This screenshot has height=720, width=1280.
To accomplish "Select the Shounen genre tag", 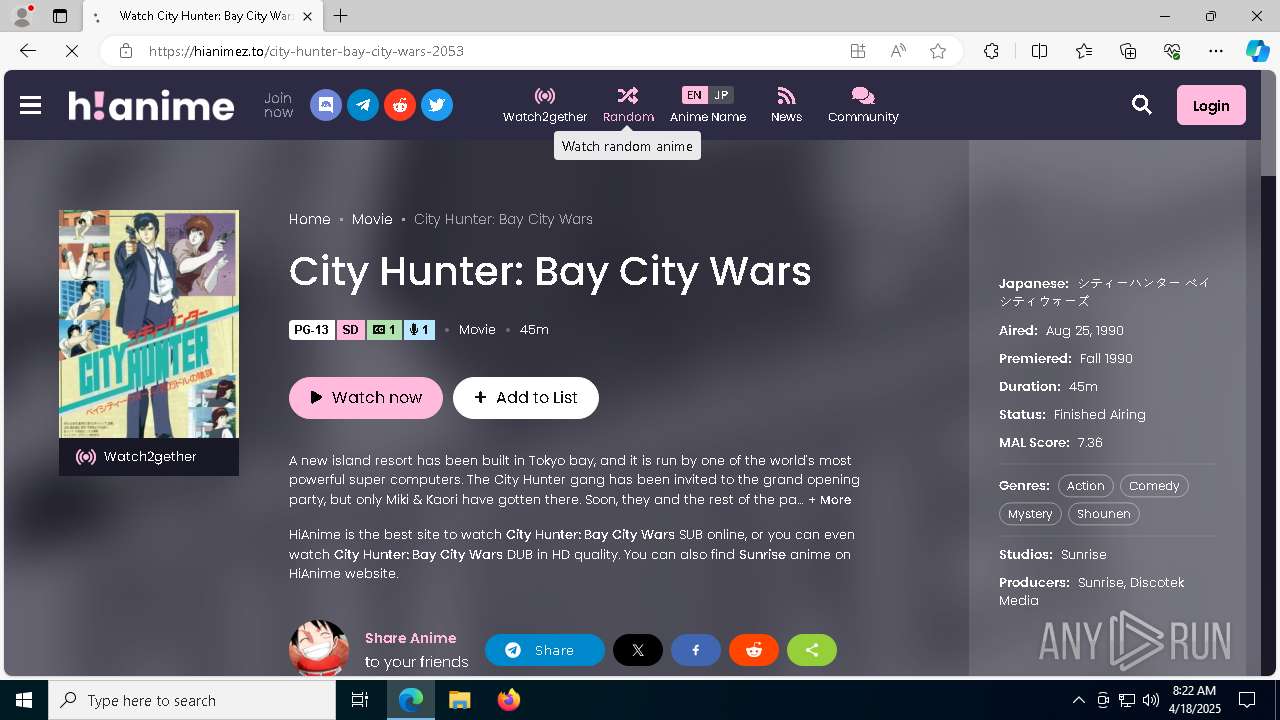I will coord(1104,514).
